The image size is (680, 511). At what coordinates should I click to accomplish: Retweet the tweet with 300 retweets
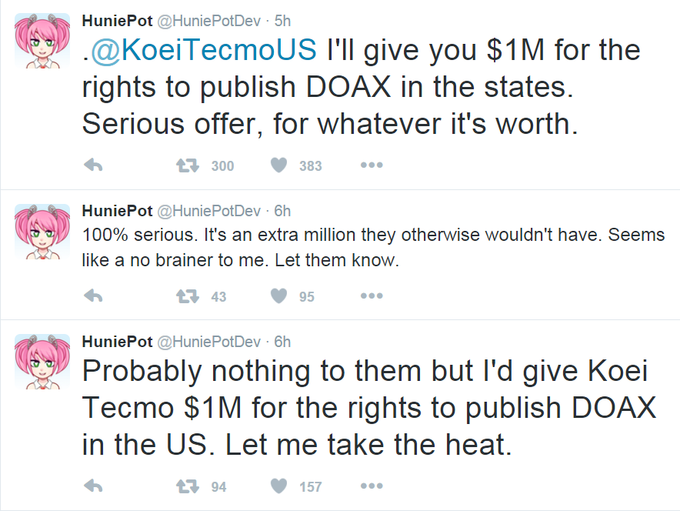coord(187,165)
